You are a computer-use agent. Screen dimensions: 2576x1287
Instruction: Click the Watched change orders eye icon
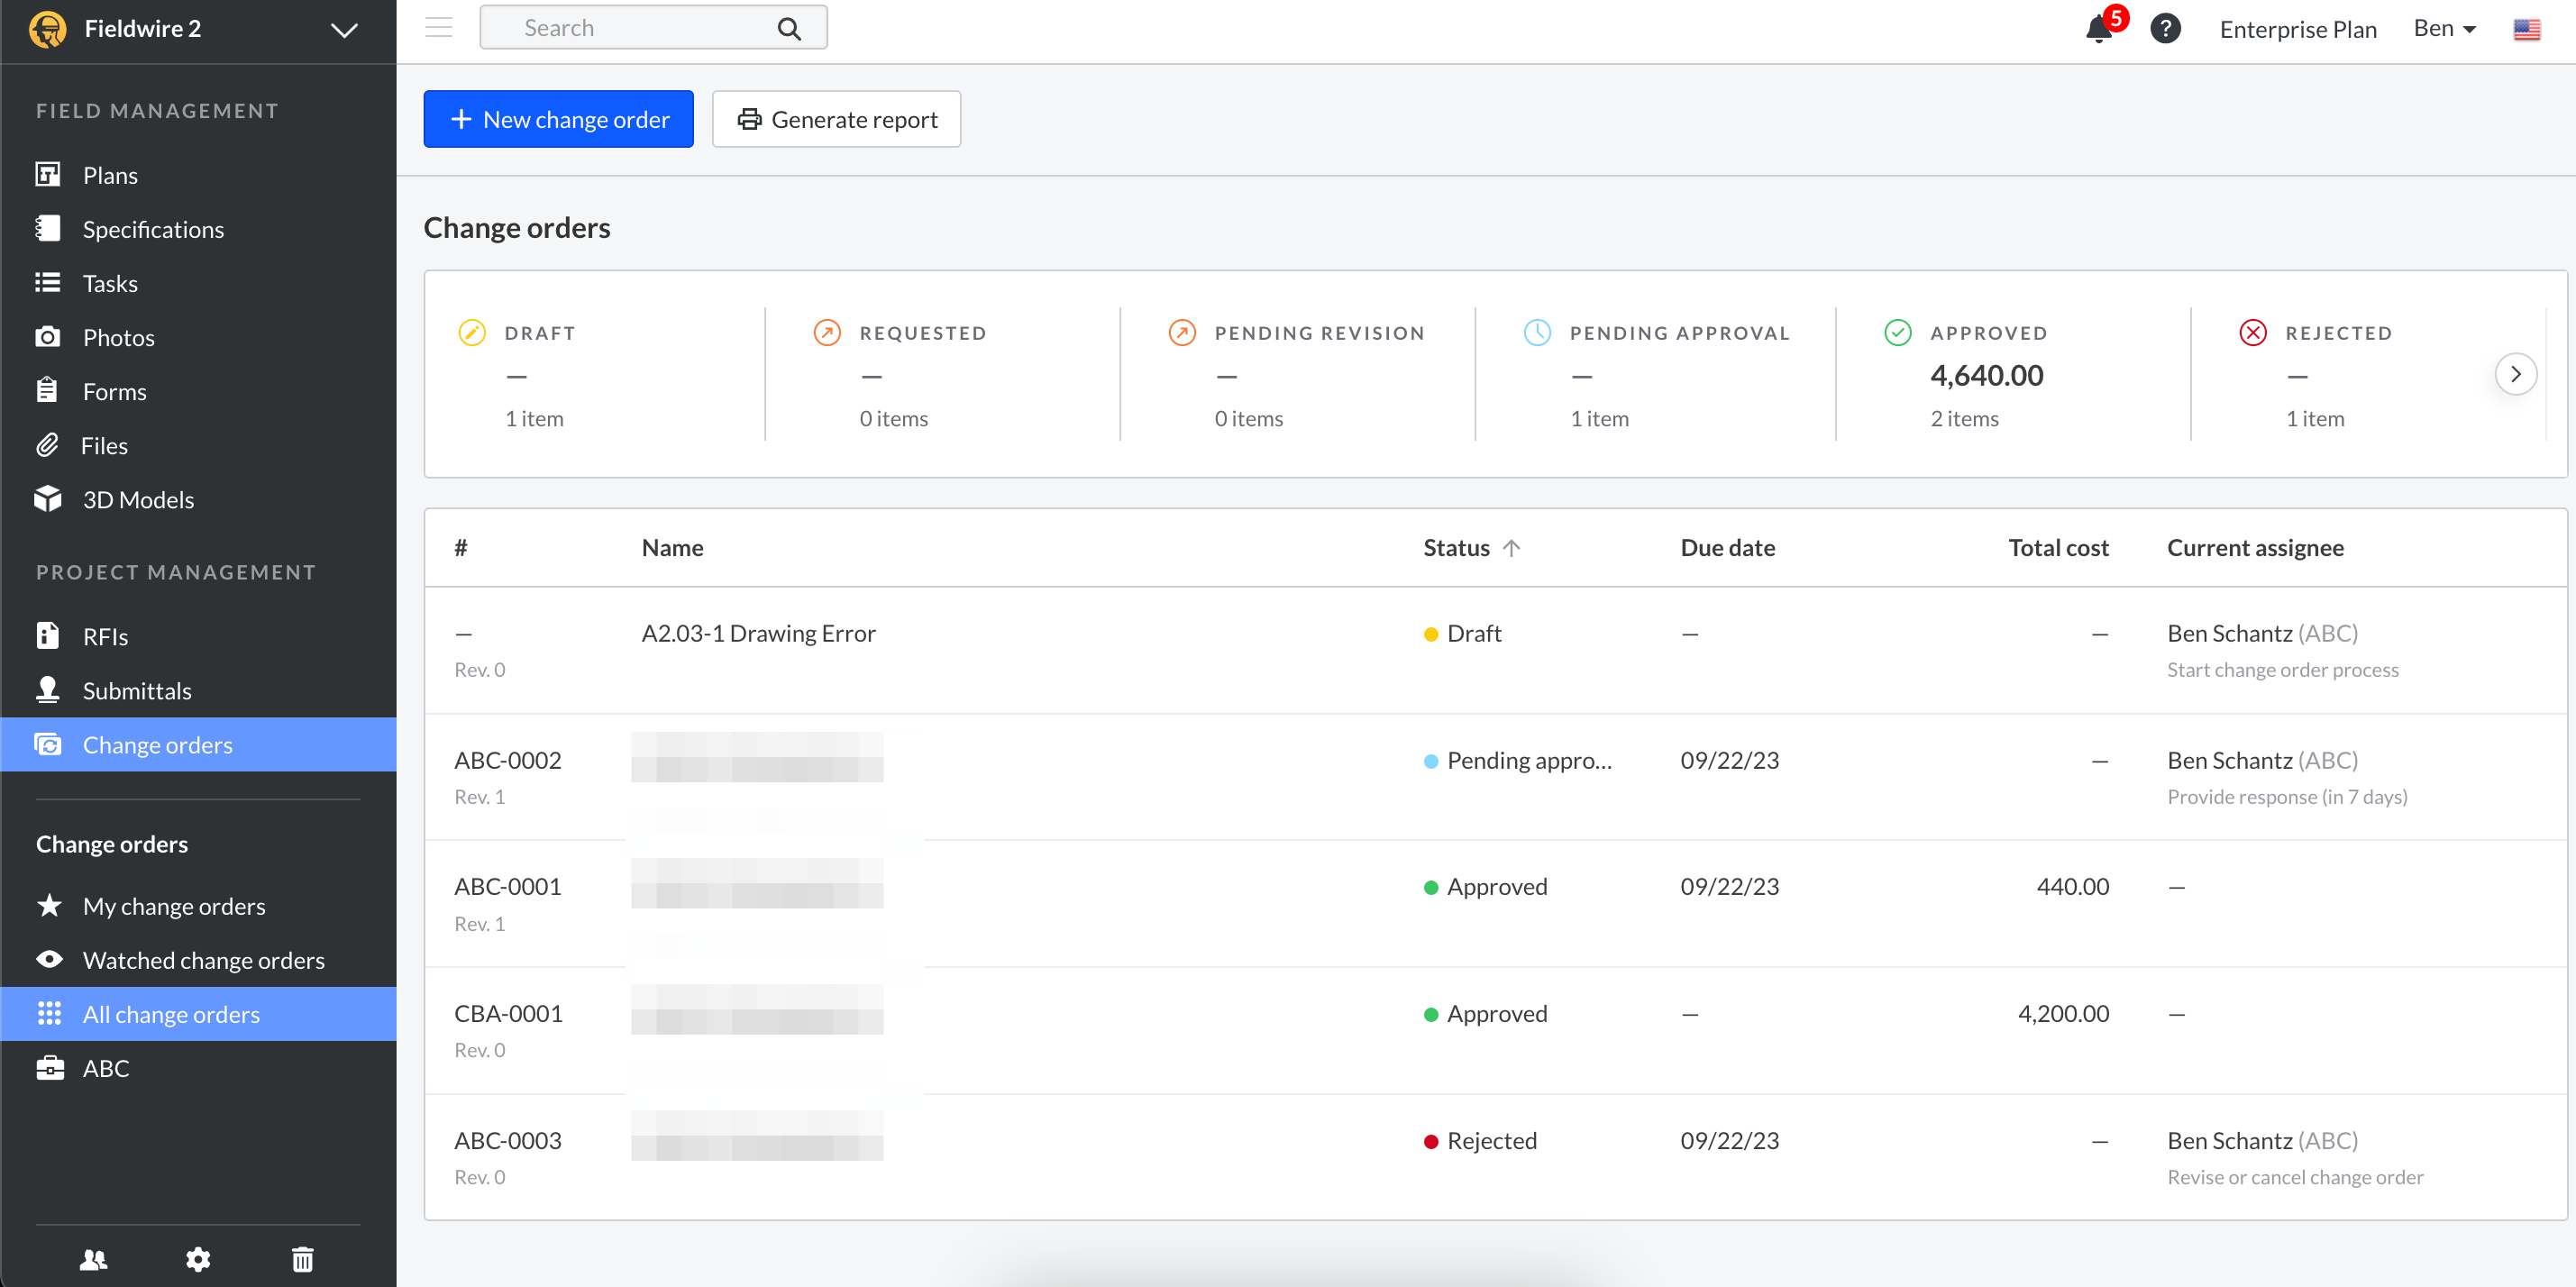coord(49,959)
